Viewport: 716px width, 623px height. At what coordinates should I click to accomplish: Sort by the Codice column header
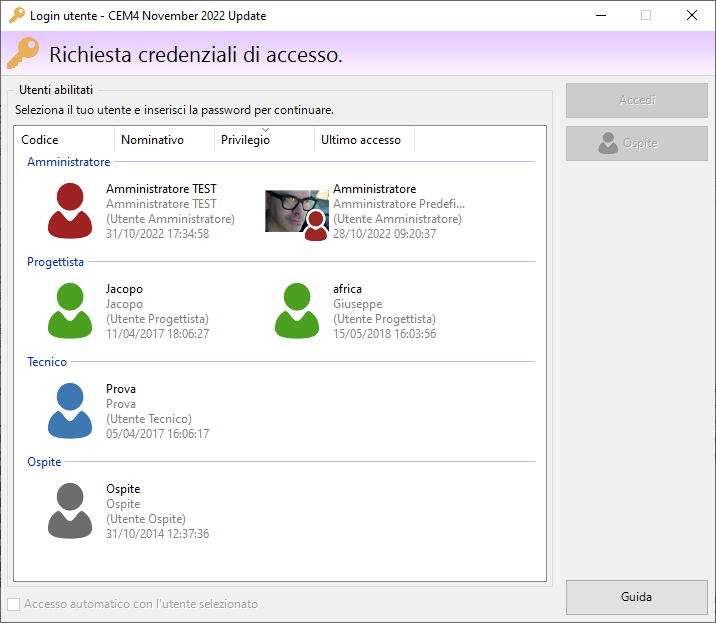[64, 140]
